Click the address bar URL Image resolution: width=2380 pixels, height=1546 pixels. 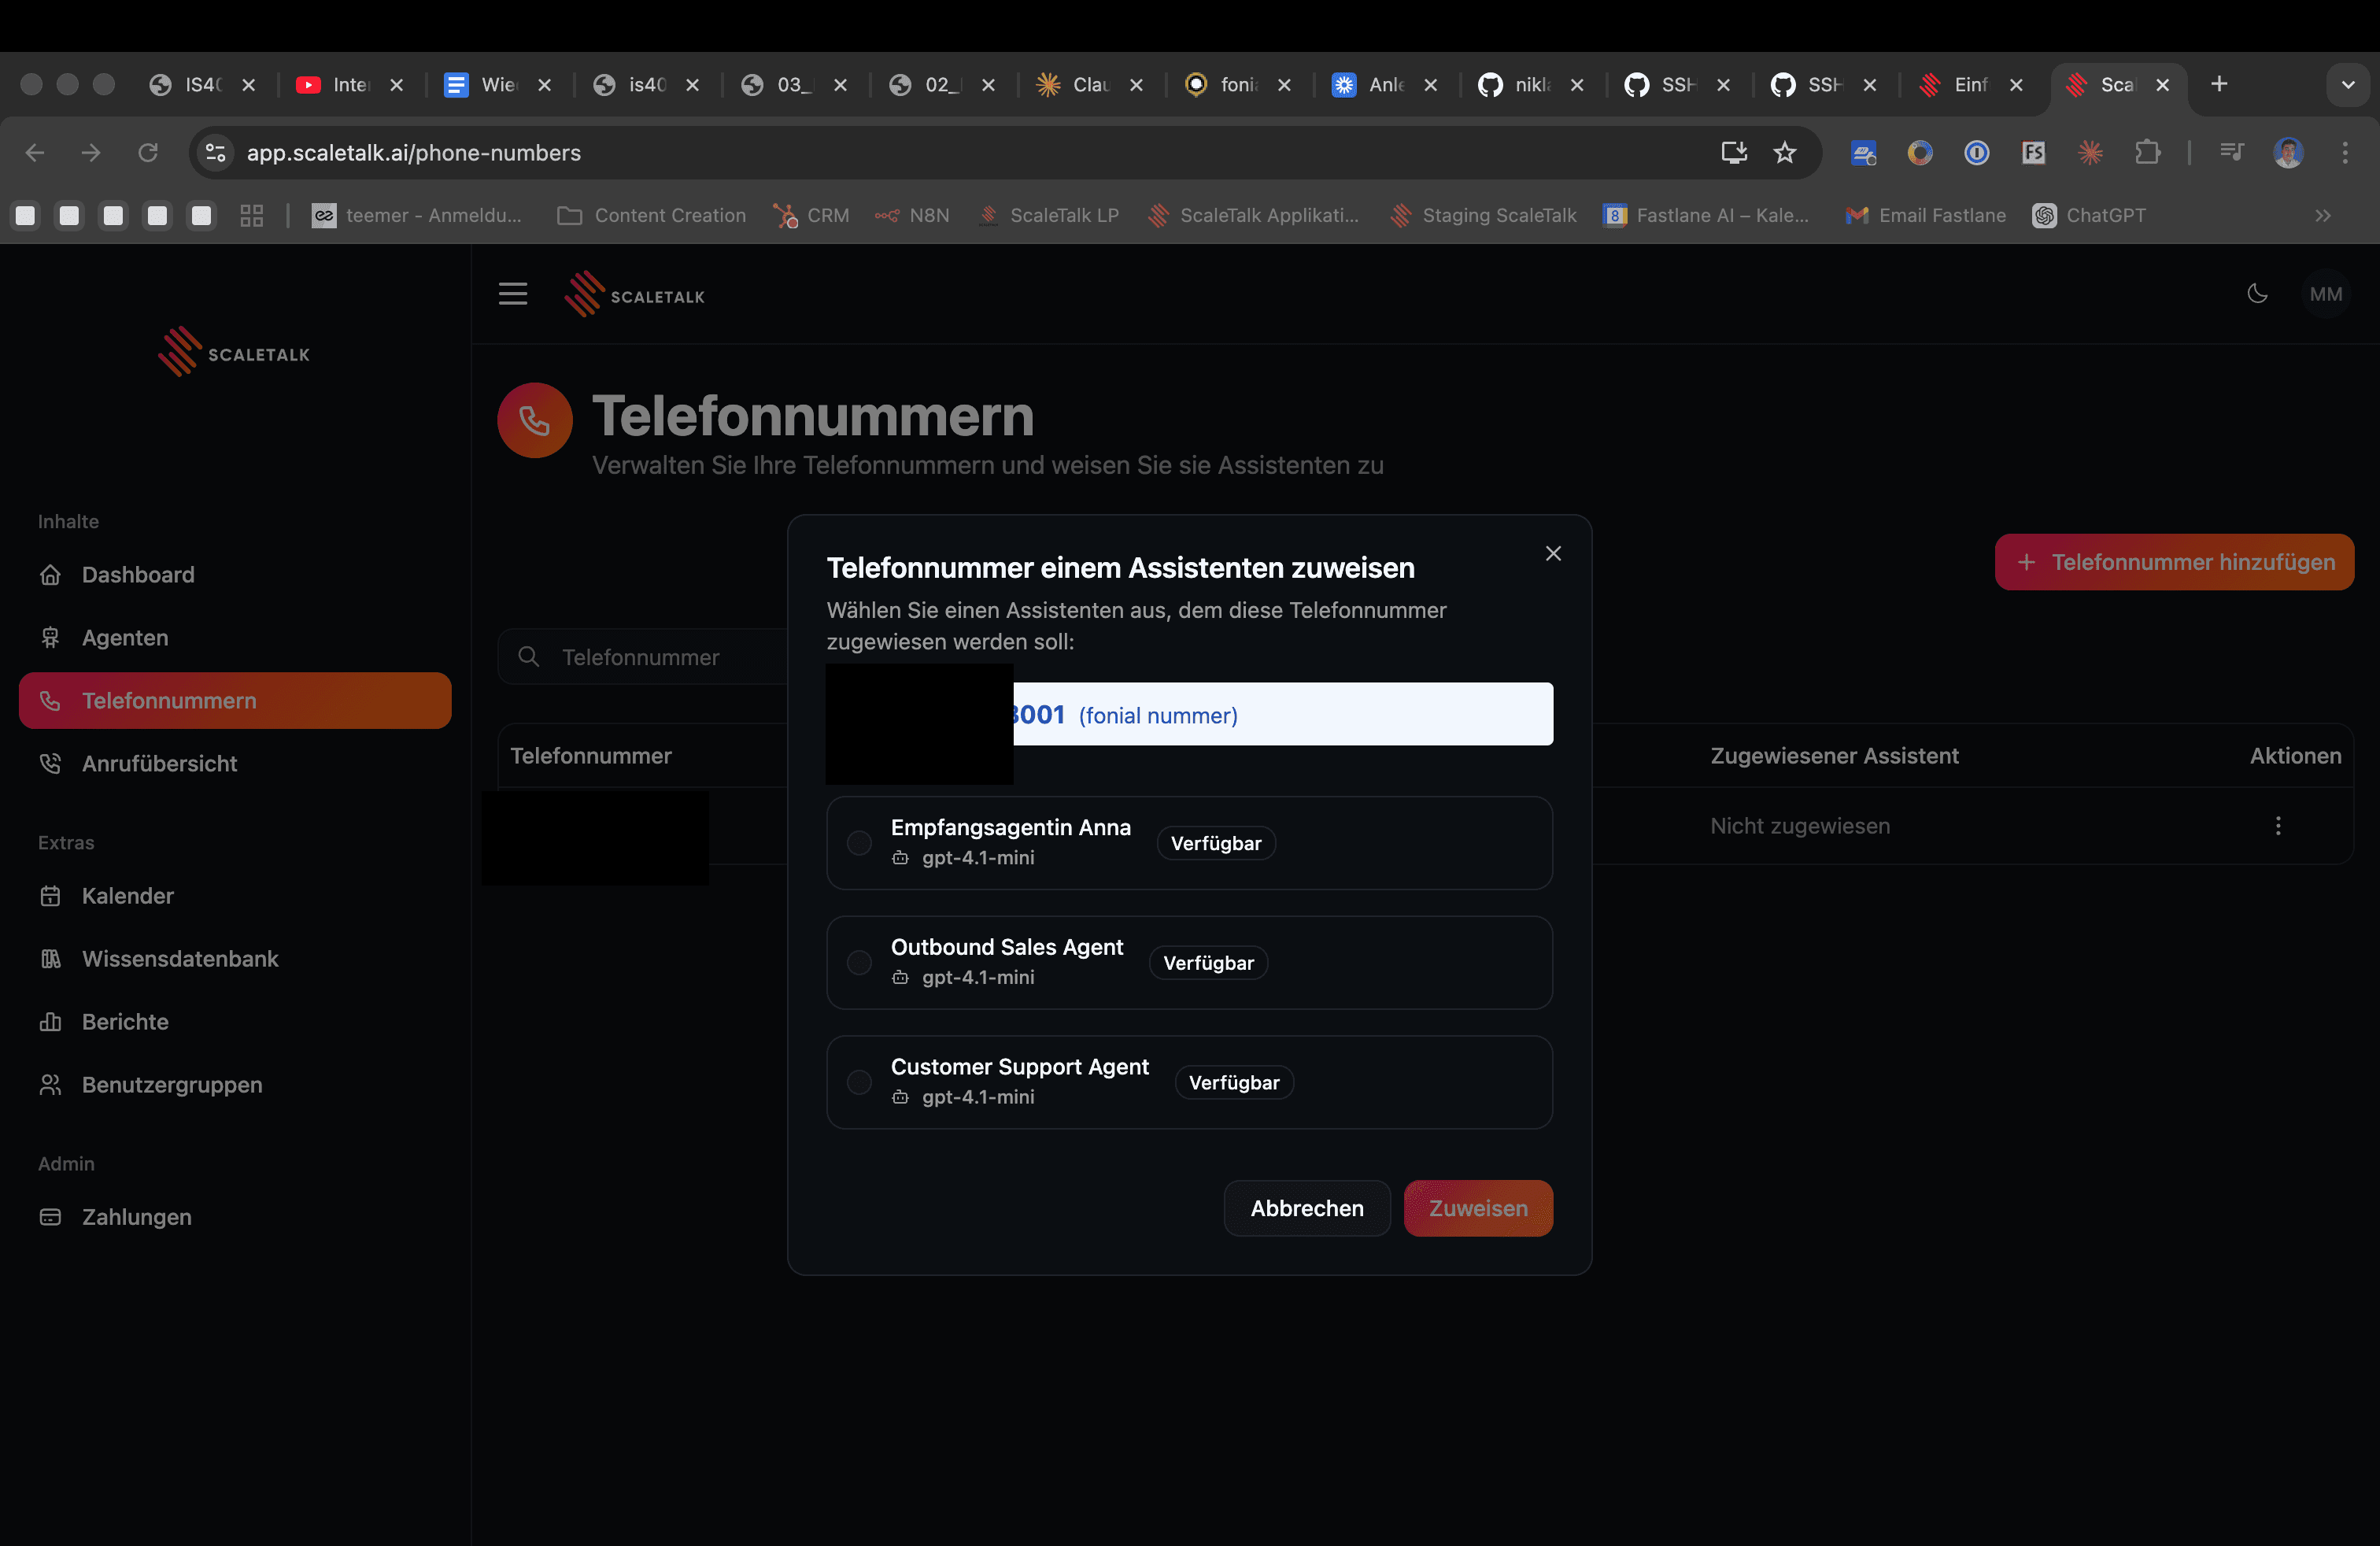click(x=414, y=152)
